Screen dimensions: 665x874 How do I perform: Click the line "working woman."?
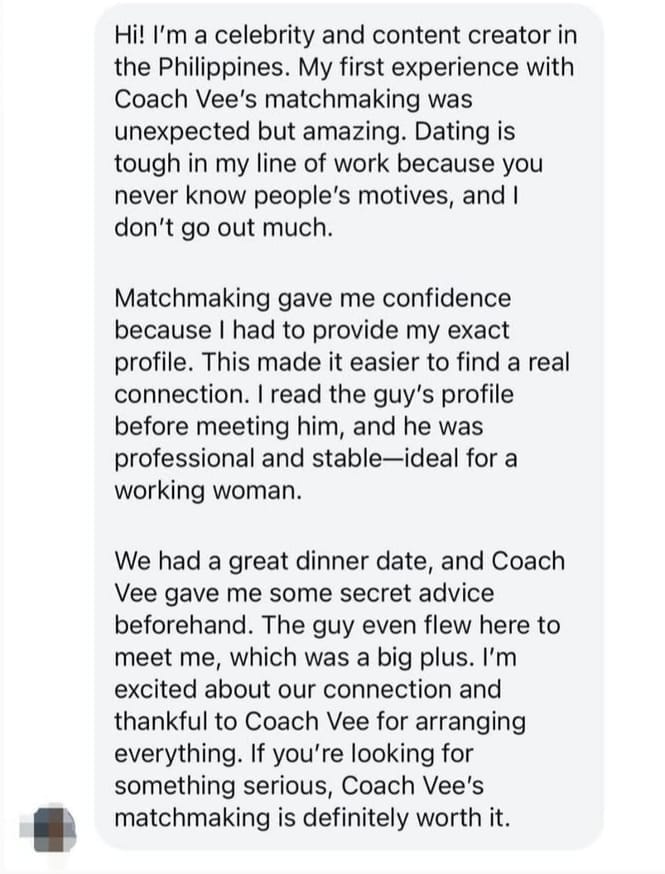tap(208, 491)
